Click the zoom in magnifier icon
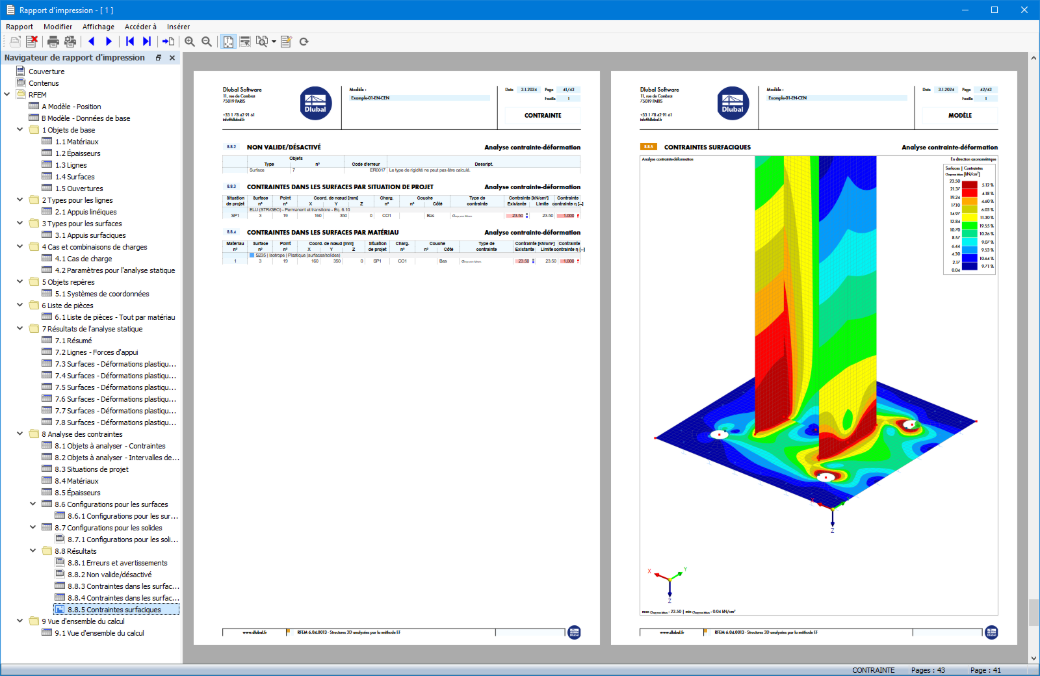Screen dimensions: 1040x676 pos(190,42)
